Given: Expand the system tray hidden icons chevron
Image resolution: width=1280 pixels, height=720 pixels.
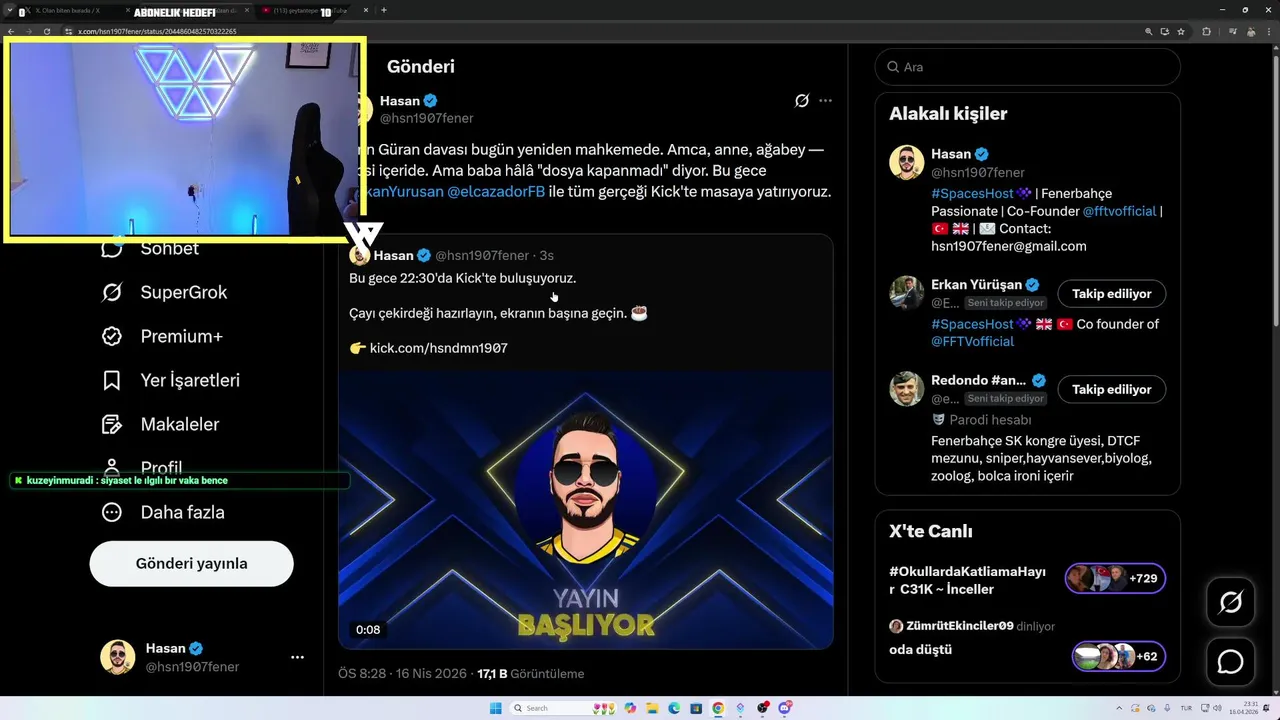Looking at the screenshot, I should [x=1119, y=708].
